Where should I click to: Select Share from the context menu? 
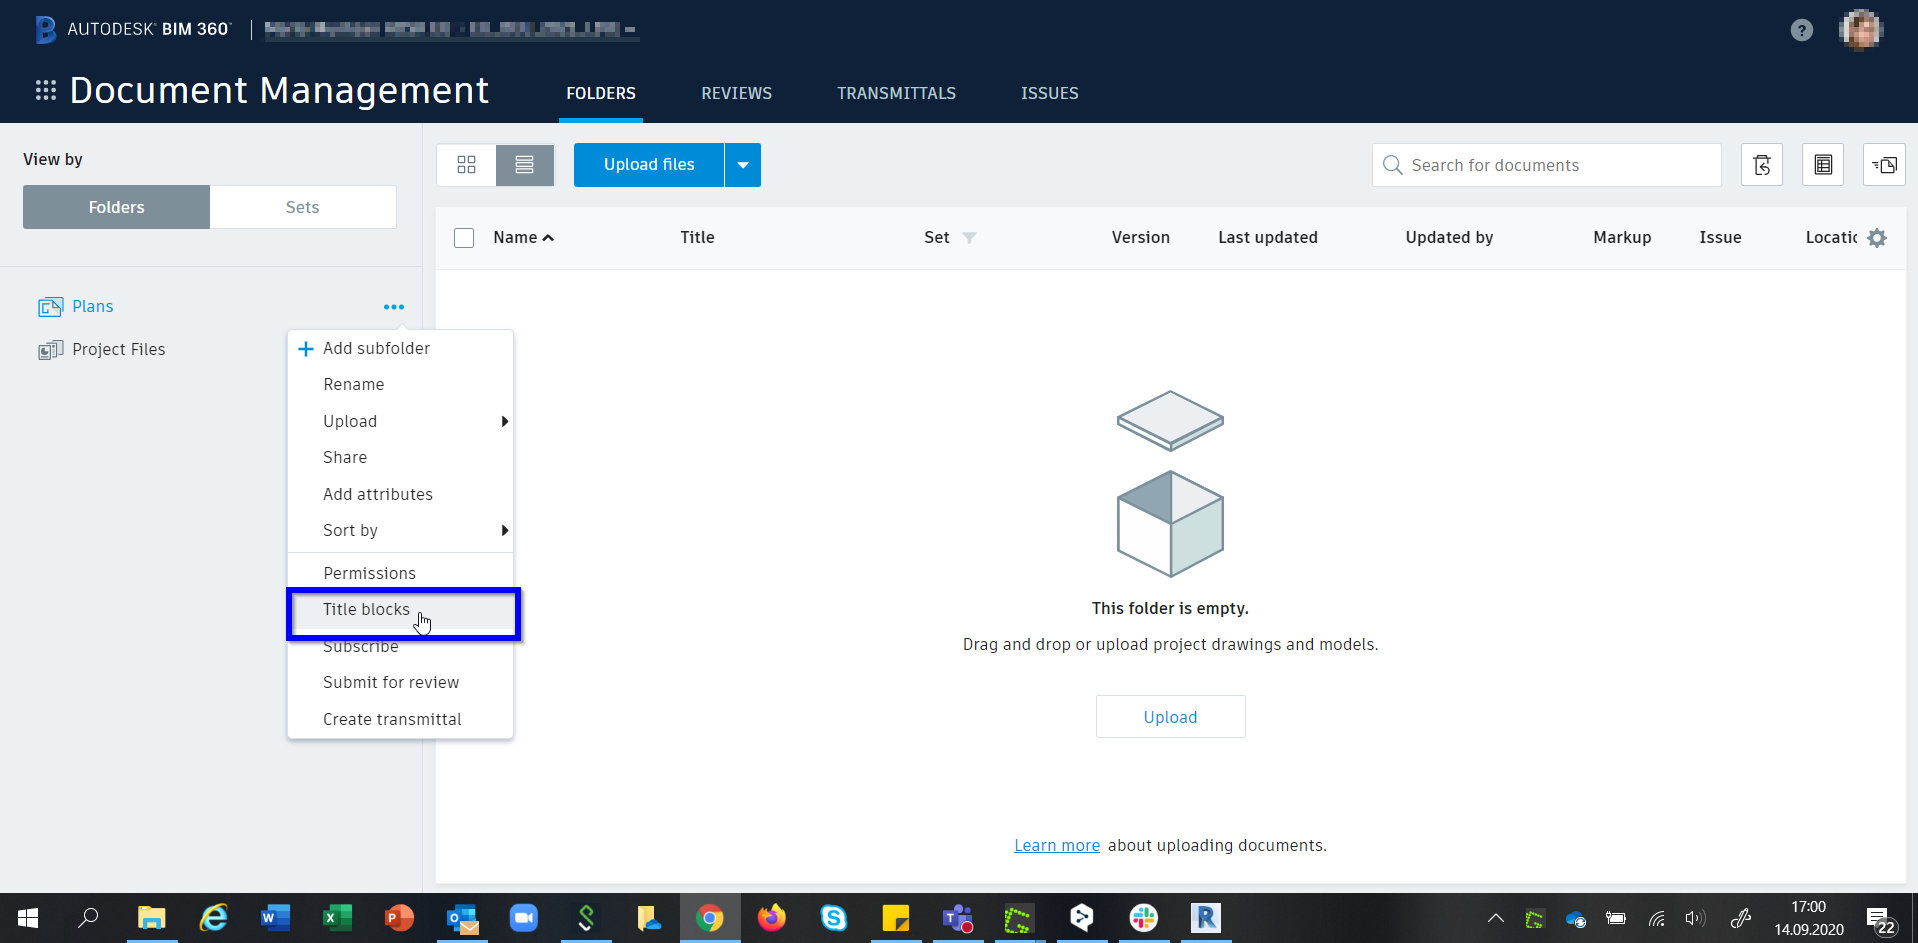(x=400, y=458)
